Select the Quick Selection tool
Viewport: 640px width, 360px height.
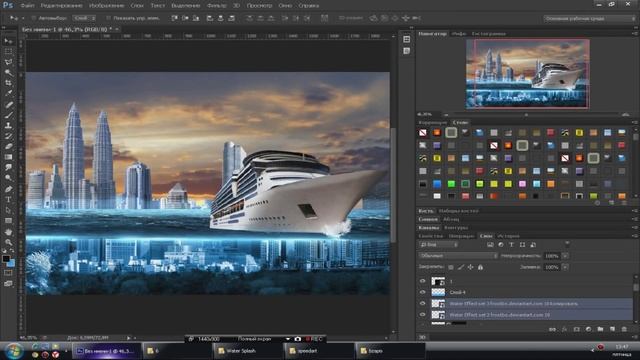point(8,73)
